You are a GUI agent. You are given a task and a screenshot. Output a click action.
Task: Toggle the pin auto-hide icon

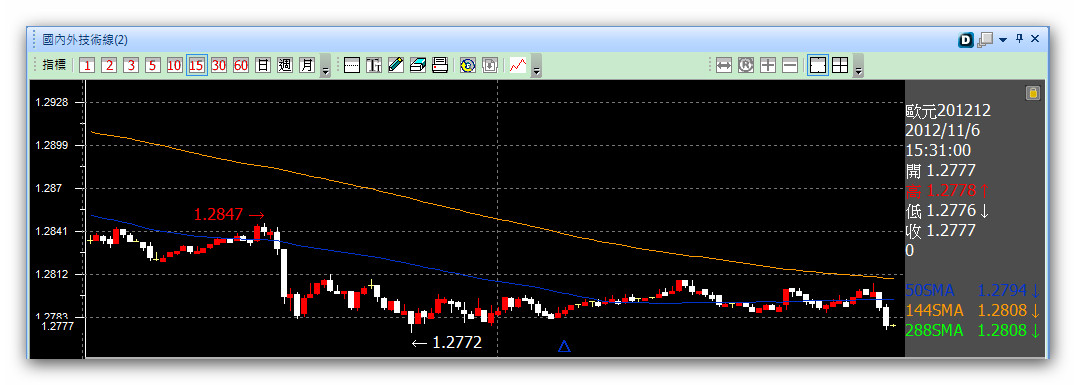pos(1020,39)
